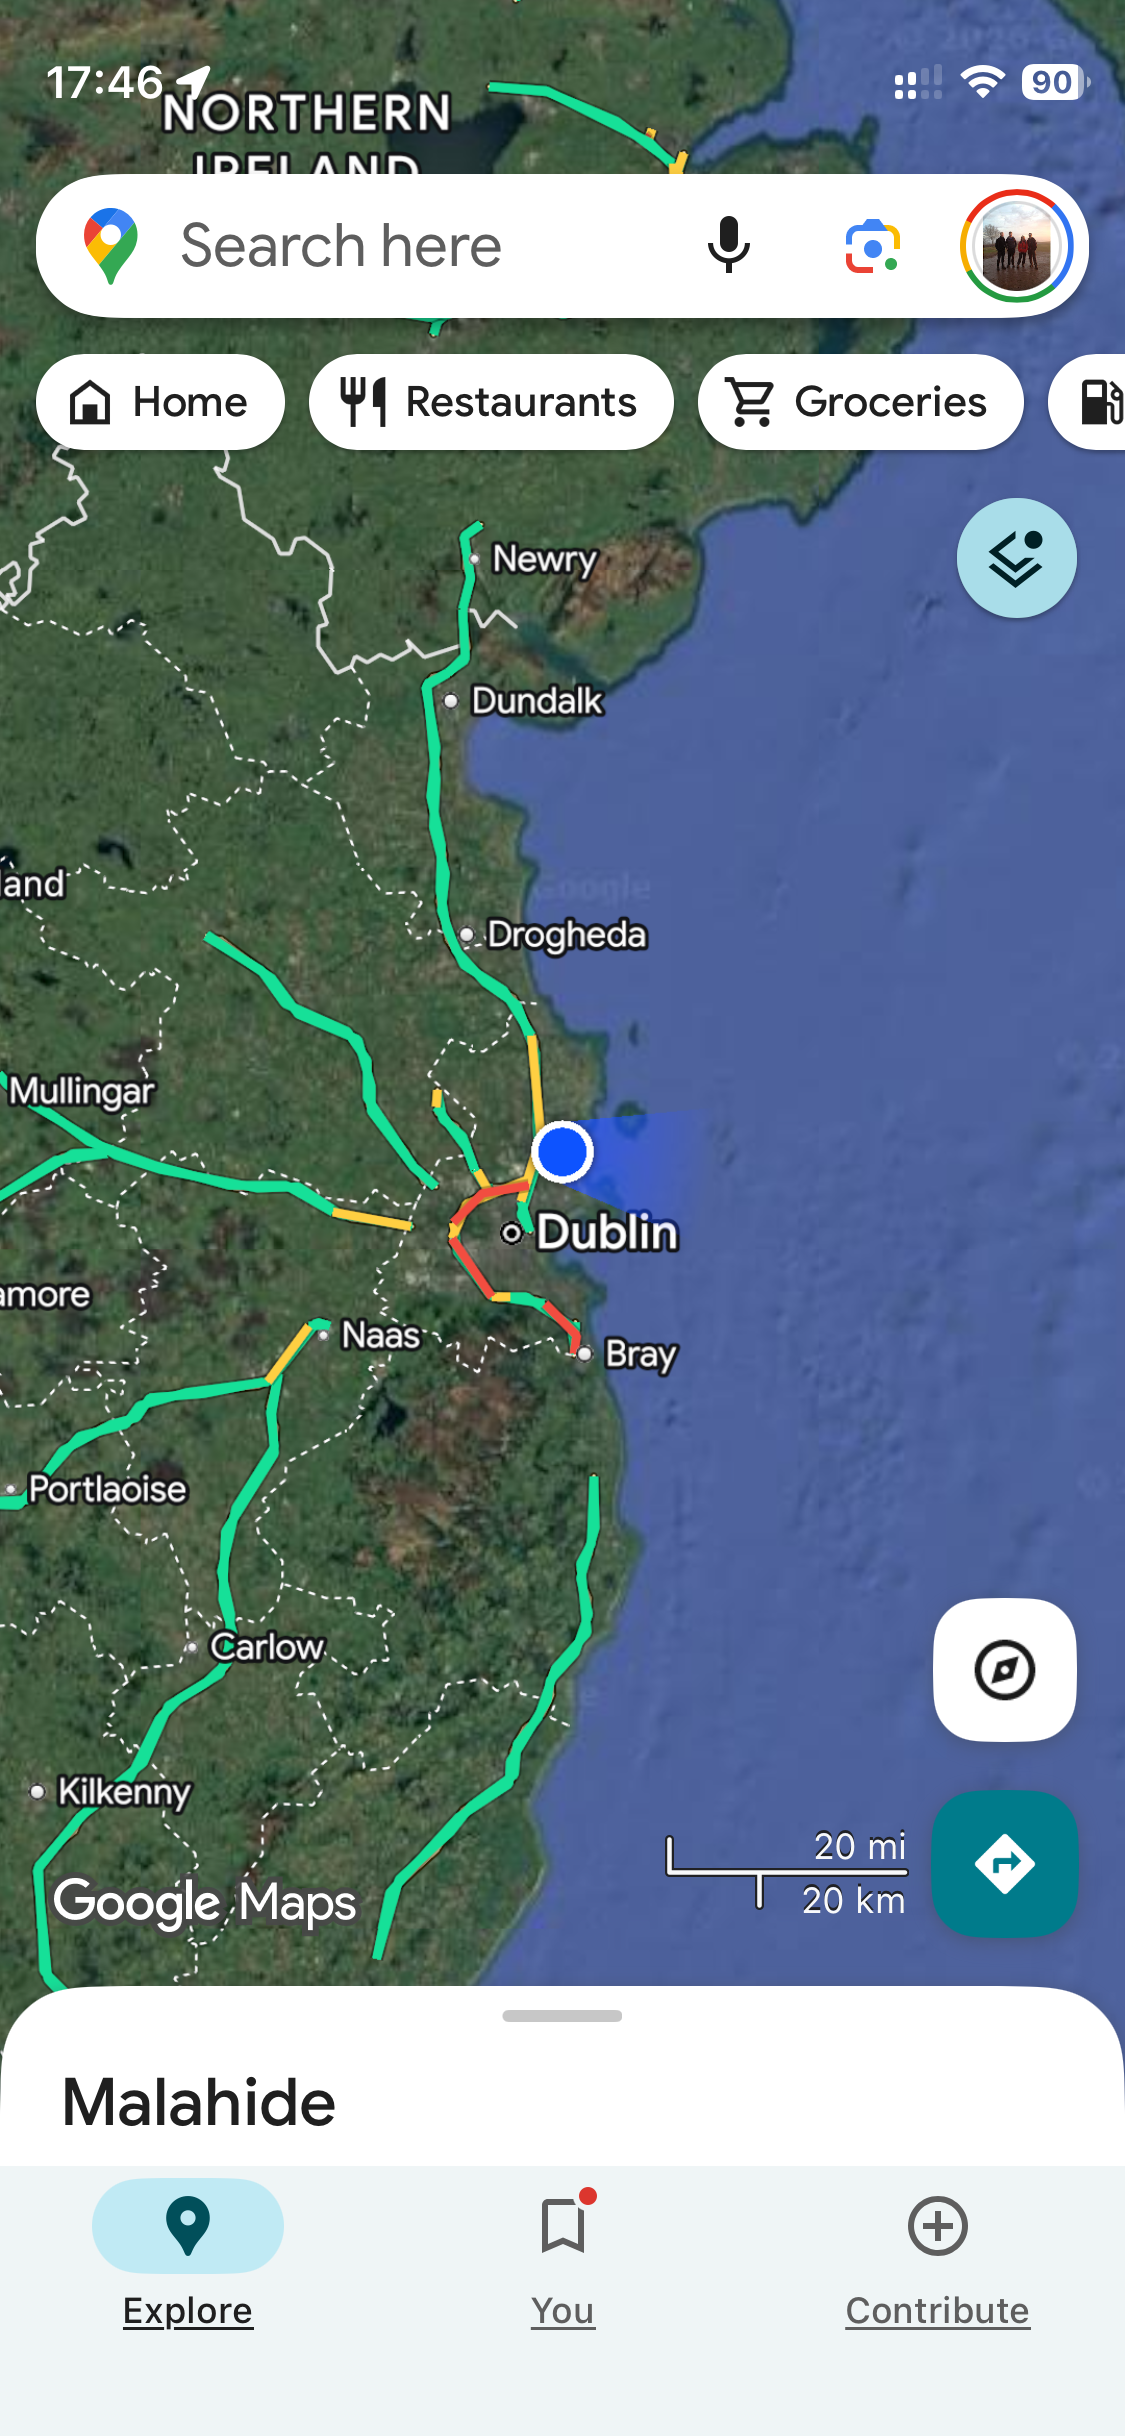
Task: Select the Dublin city label
Action: (x=607, y=1232)
